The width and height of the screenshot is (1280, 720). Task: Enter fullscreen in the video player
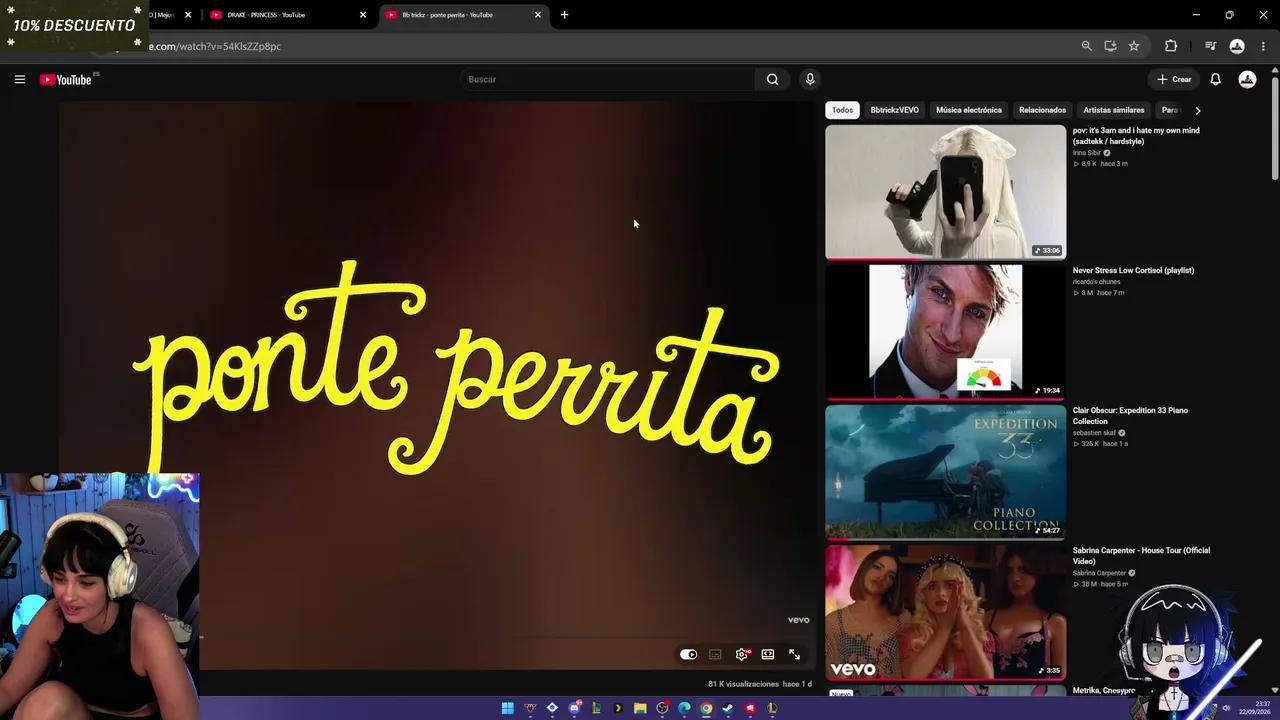point(794,654)
